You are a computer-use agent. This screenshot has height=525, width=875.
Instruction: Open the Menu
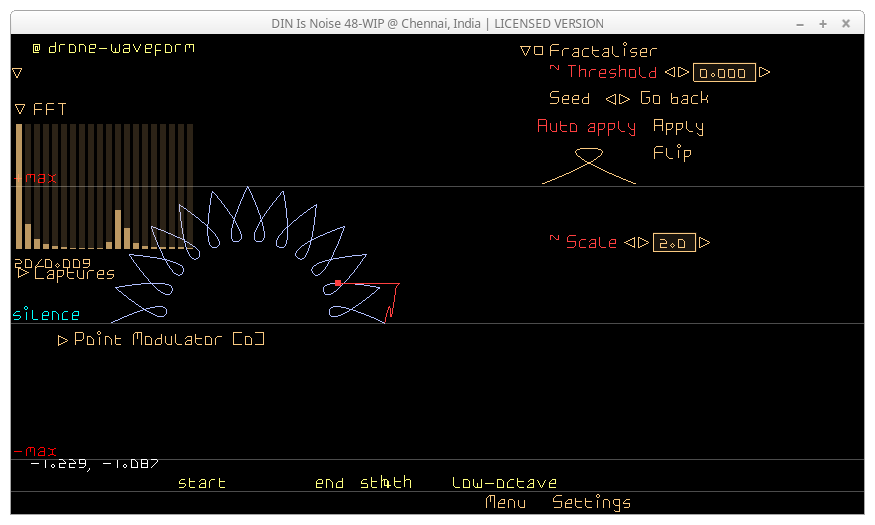click(505, 502)
